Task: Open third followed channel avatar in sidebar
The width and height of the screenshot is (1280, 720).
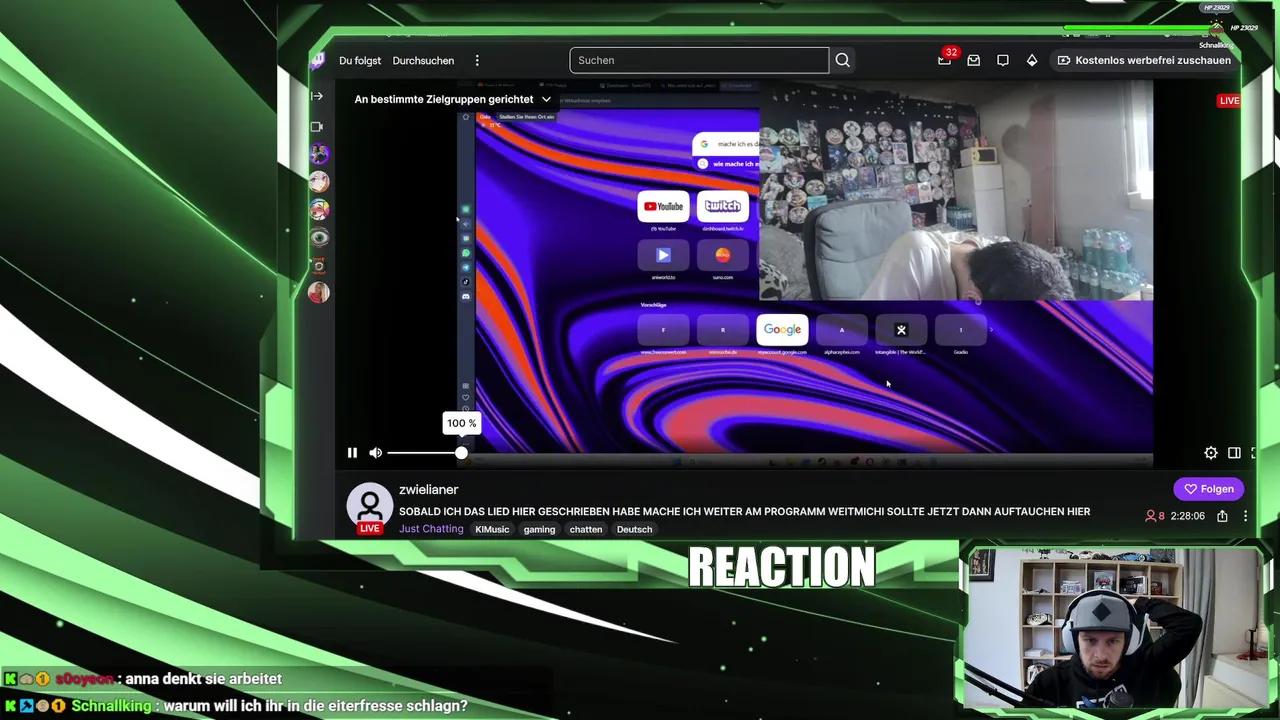Action: point(319,209)
